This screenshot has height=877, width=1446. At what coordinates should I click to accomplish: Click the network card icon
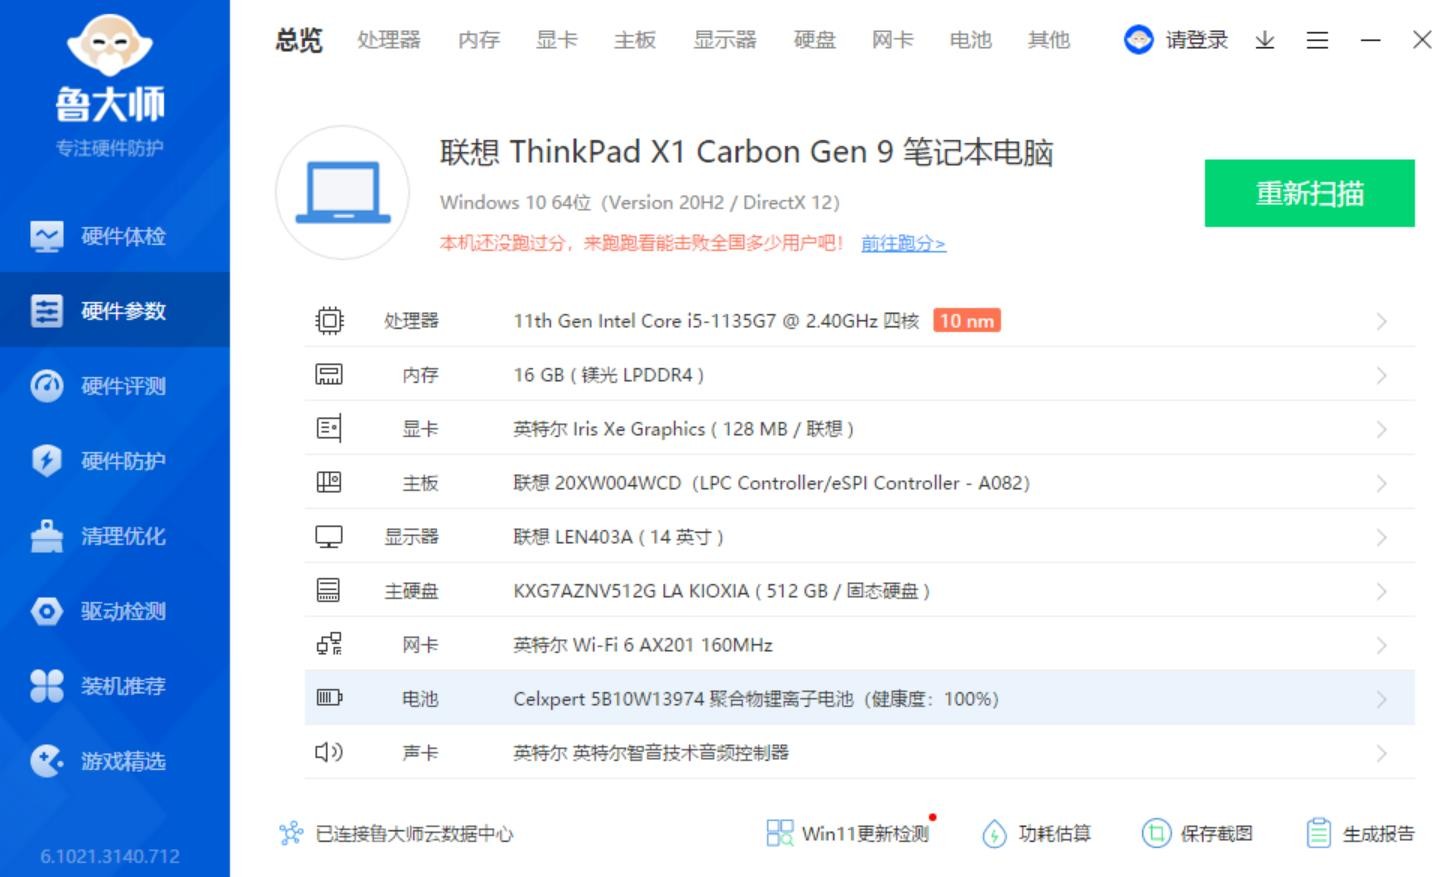[x=329, y=644]
